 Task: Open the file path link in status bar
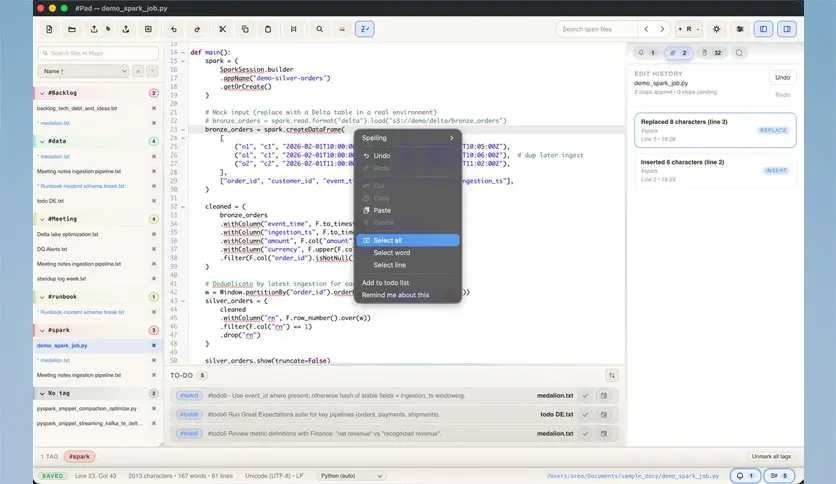click(633, 475)
